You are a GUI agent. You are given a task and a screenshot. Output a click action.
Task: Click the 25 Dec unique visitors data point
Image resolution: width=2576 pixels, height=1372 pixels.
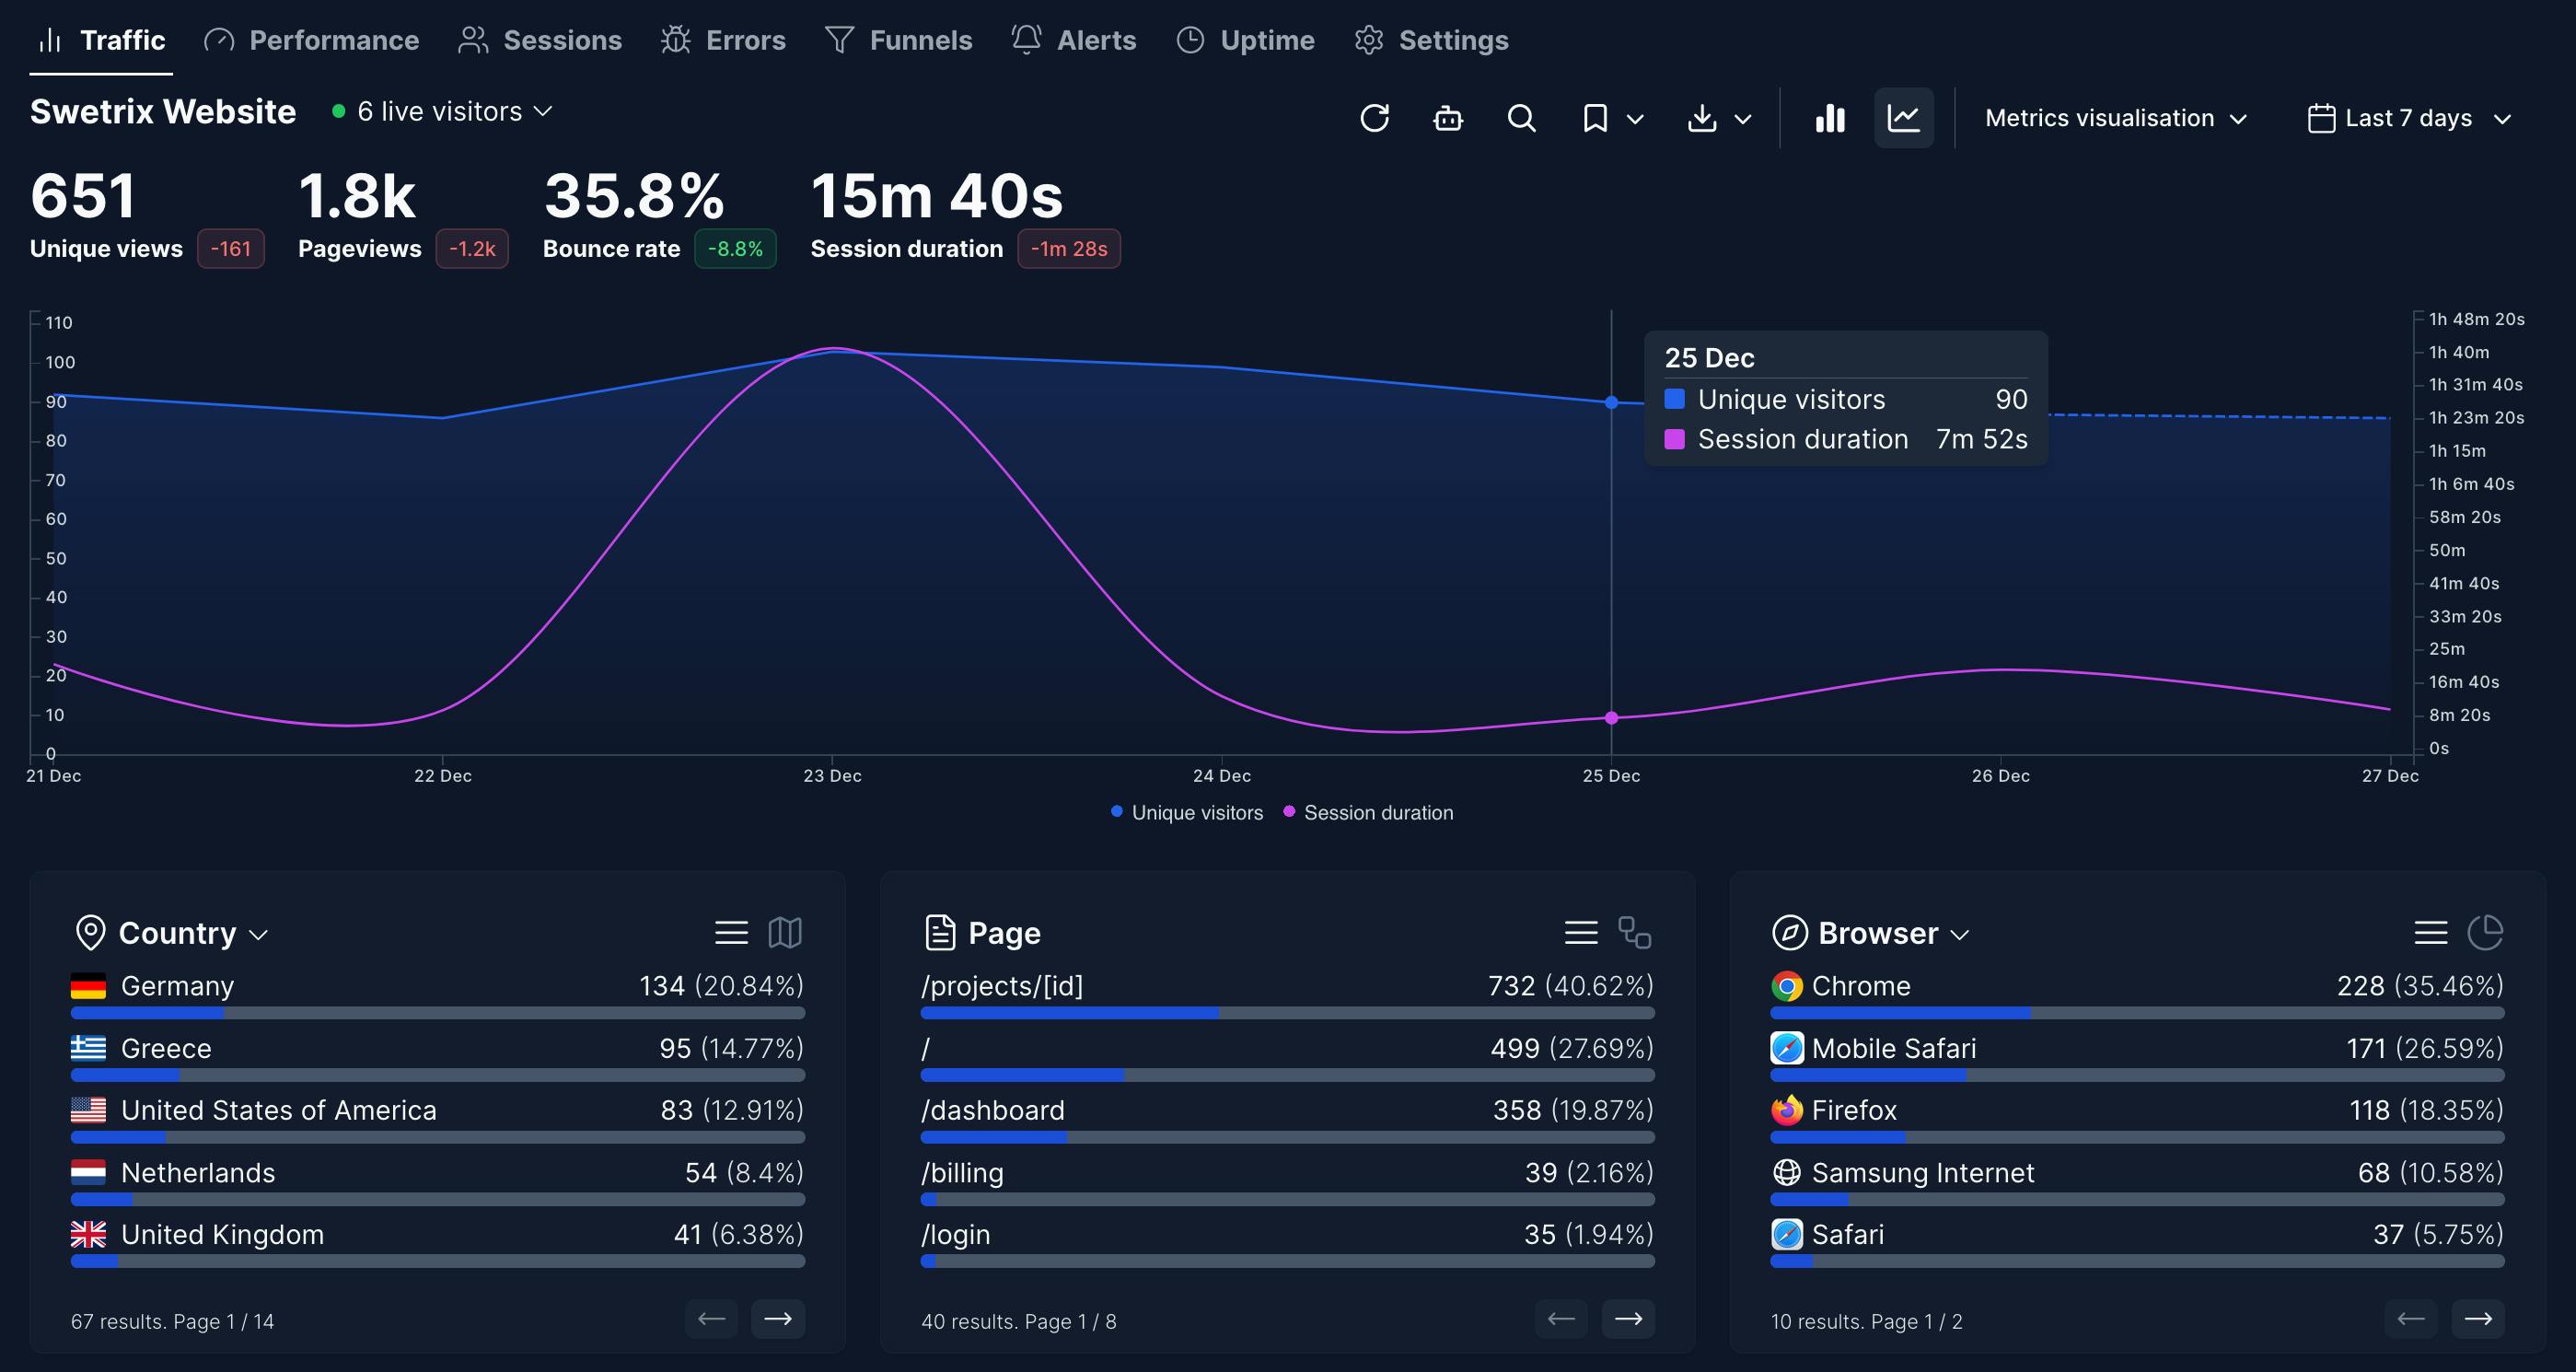tap(1611, 402)
